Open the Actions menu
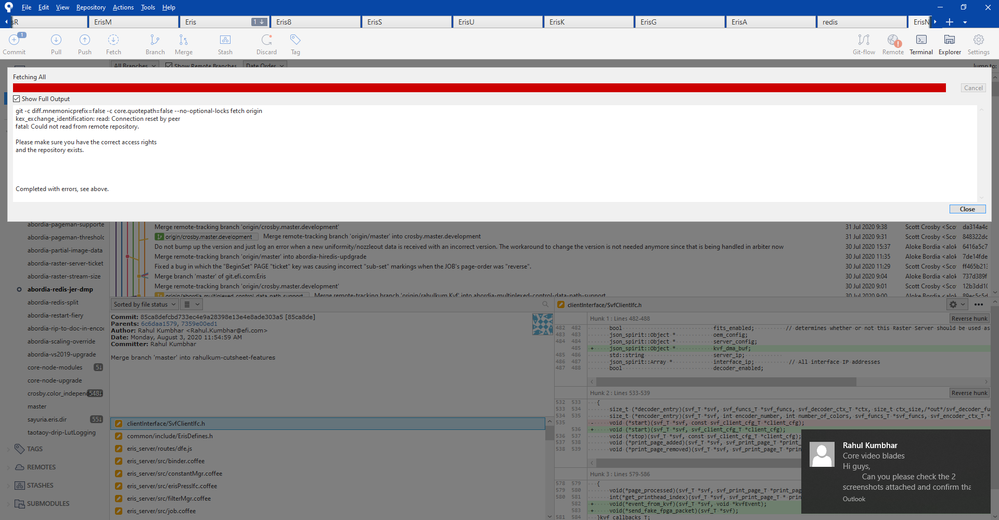Screen dimensions: 999x520 point(123,8)
